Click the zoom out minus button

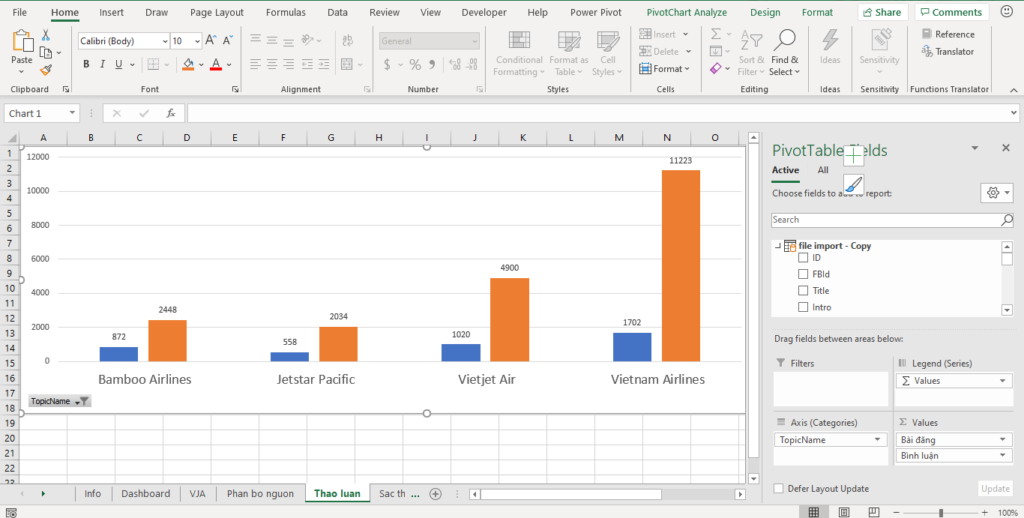[x=897, y=513]
